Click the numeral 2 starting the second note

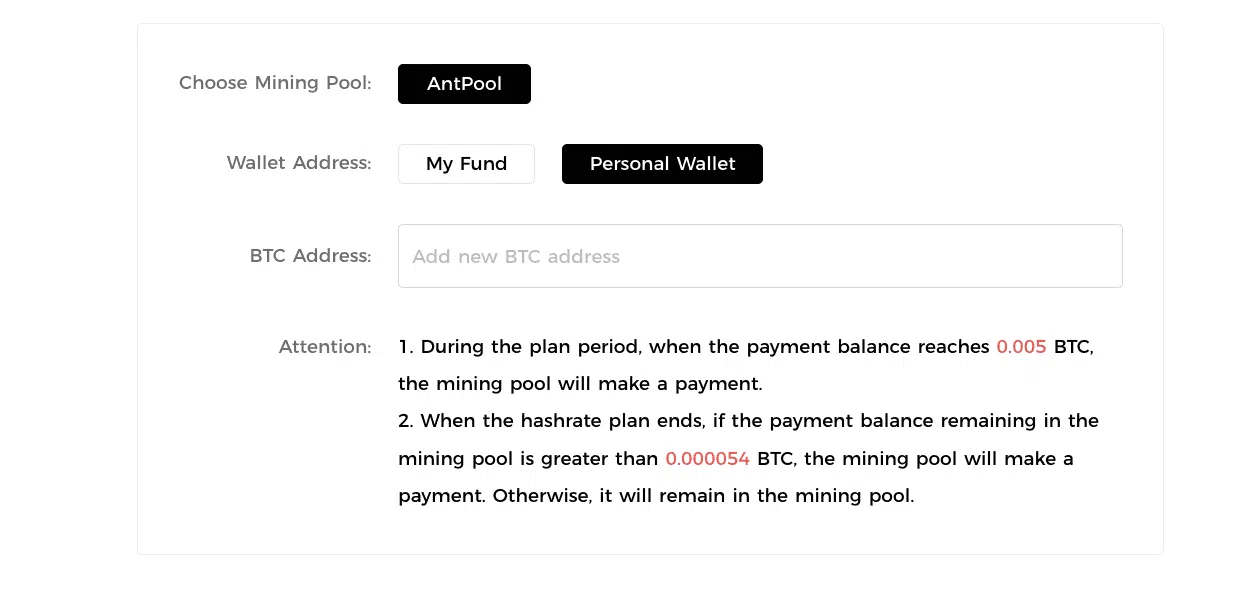pyautogui.click(x=404, y=421)
